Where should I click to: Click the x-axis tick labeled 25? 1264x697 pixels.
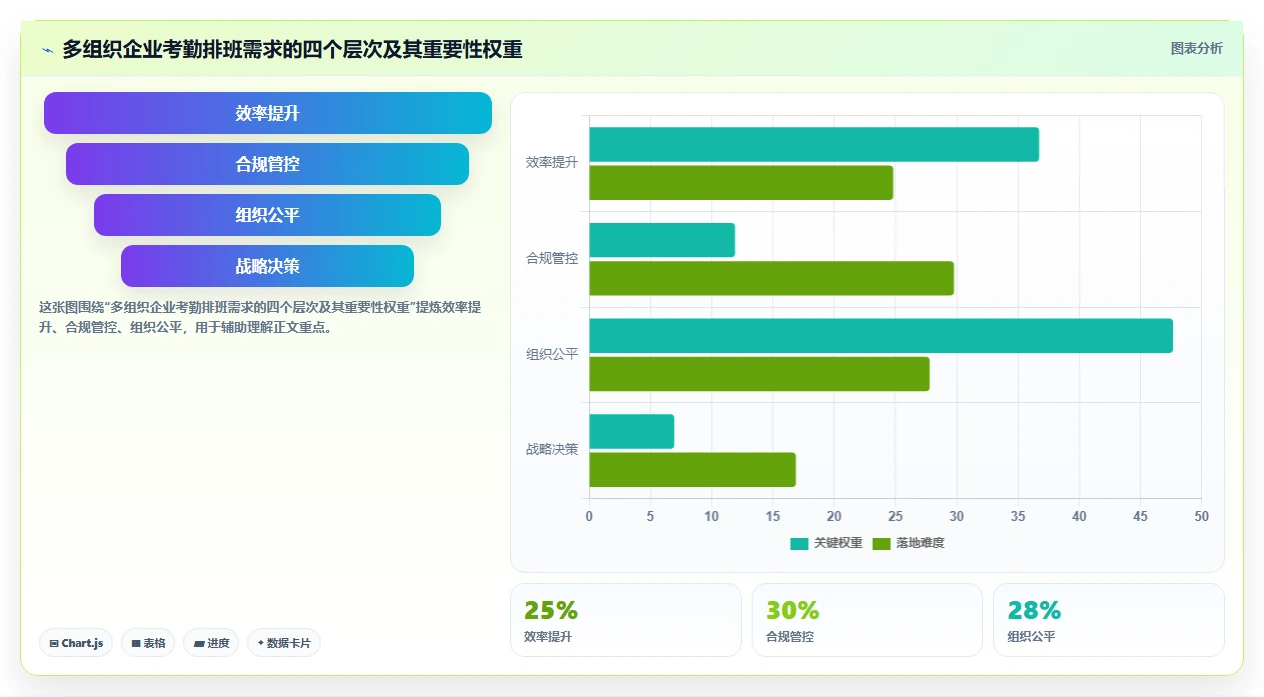[x=895, y=516]
